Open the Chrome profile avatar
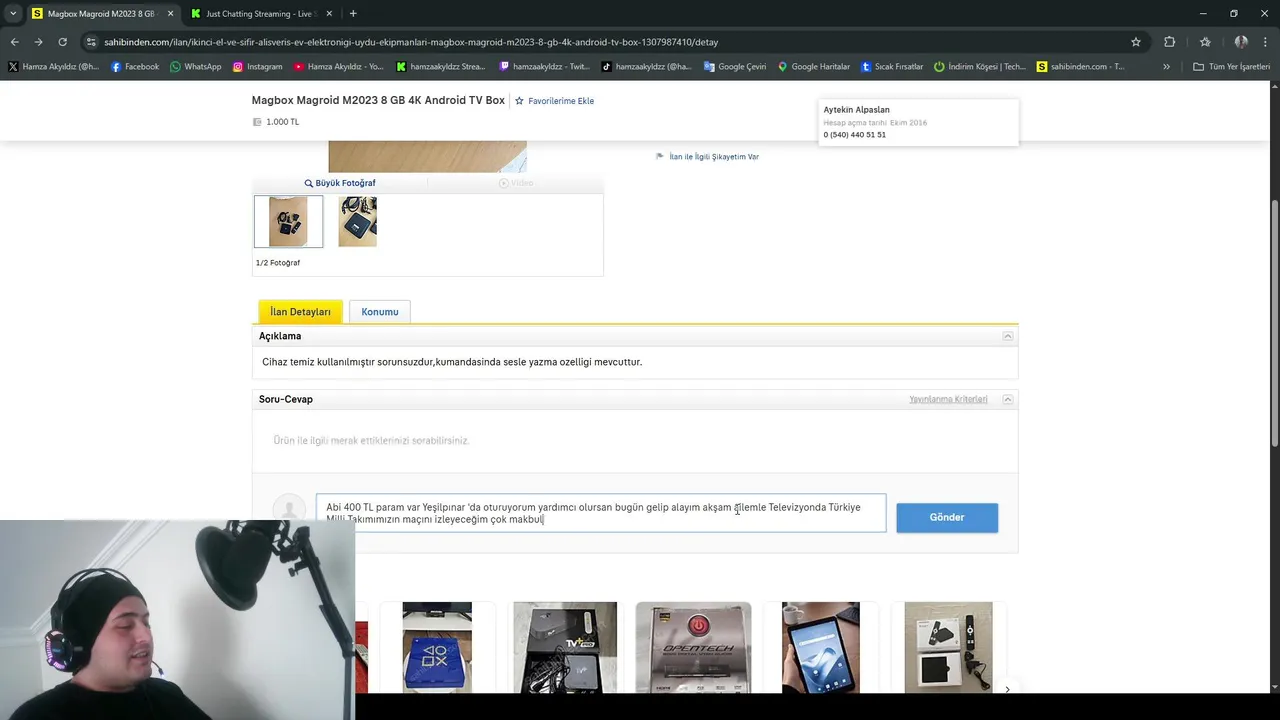Screen dimensions: 1280x720 (x=1241, y=42)
